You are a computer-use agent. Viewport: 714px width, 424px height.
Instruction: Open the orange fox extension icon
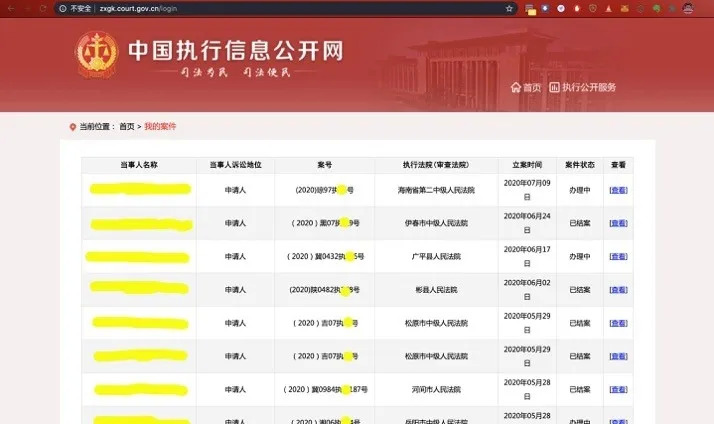(x=625, y=8)
